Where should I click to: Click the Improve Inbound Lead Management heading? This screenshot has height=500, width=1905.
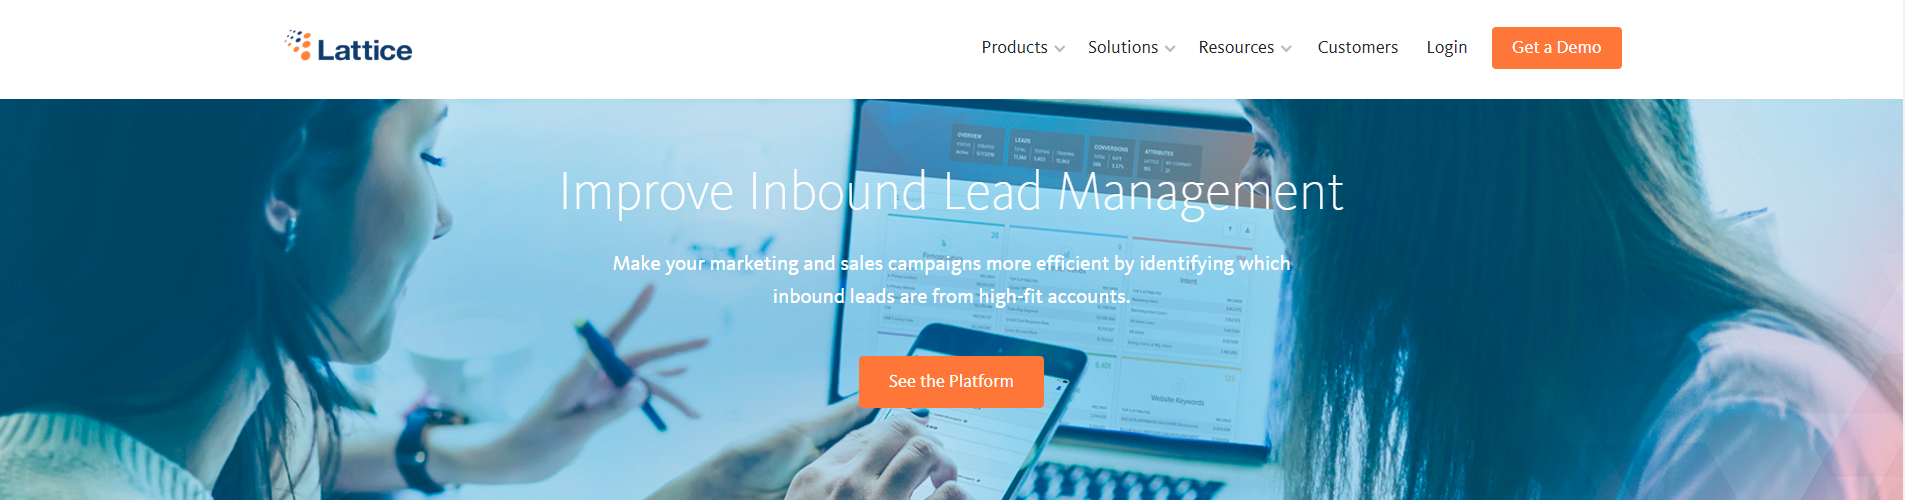[951, 192]
